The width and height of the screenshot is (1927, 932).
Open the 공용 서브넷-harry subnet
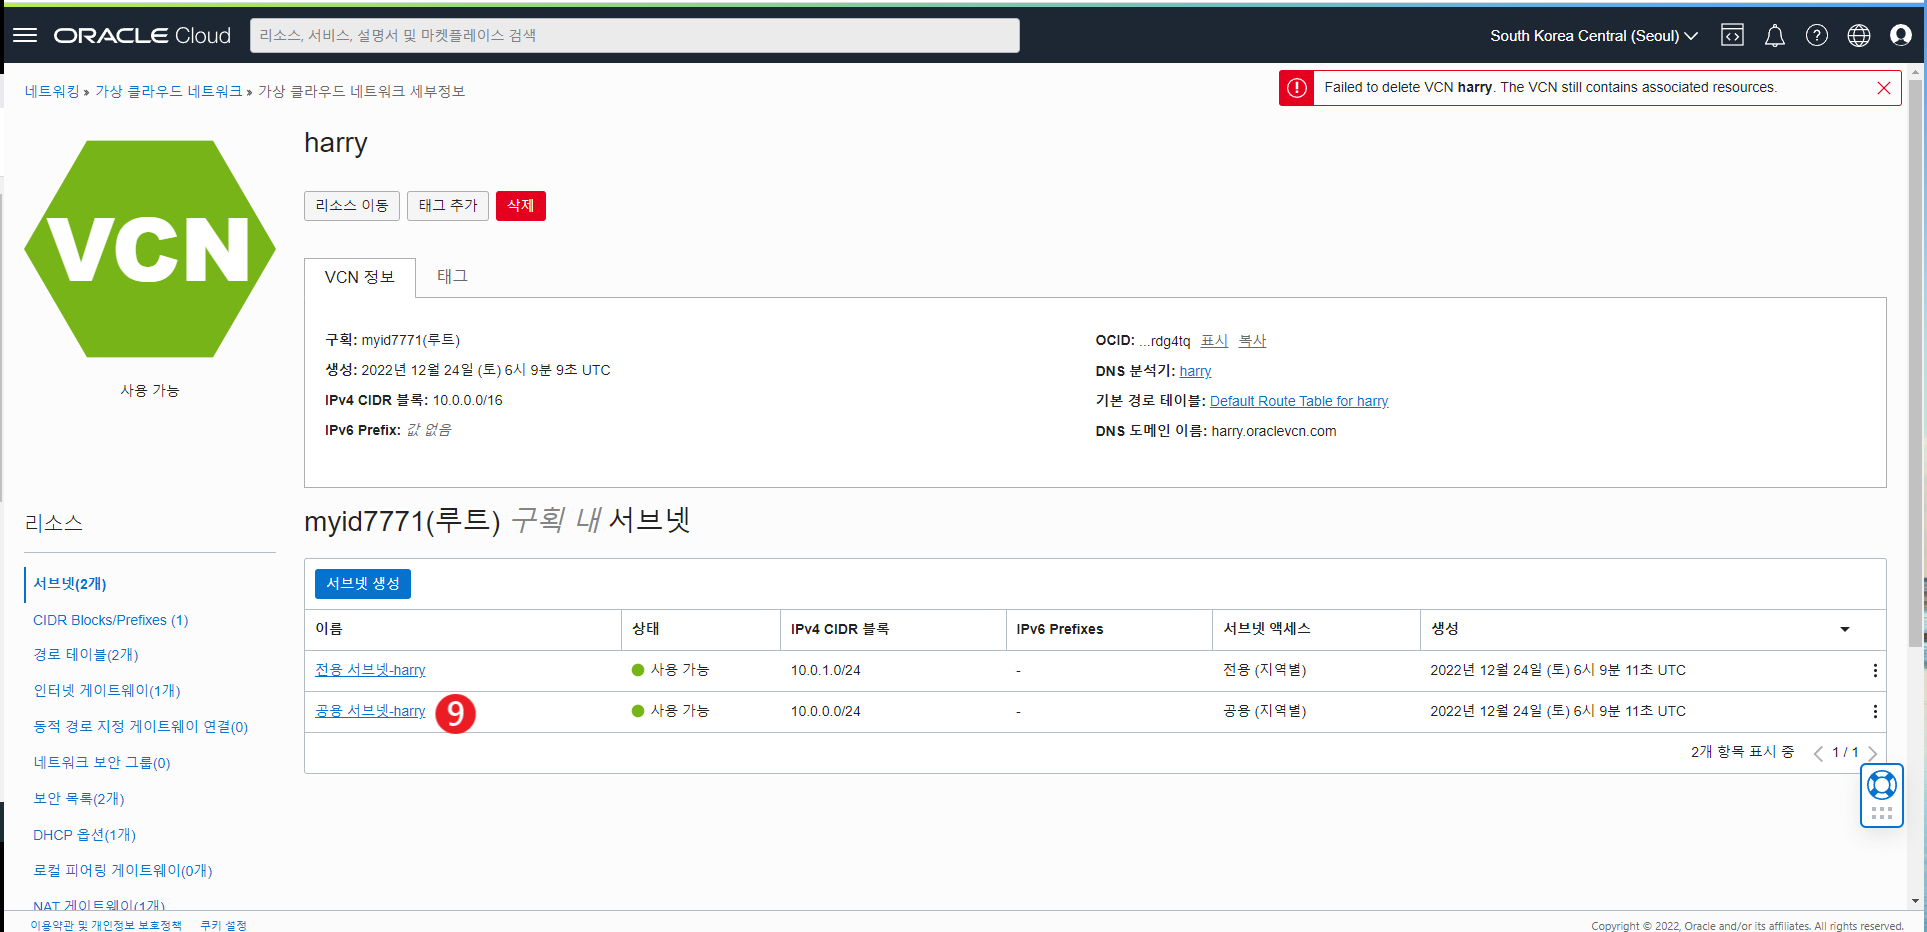pos(370,711)
